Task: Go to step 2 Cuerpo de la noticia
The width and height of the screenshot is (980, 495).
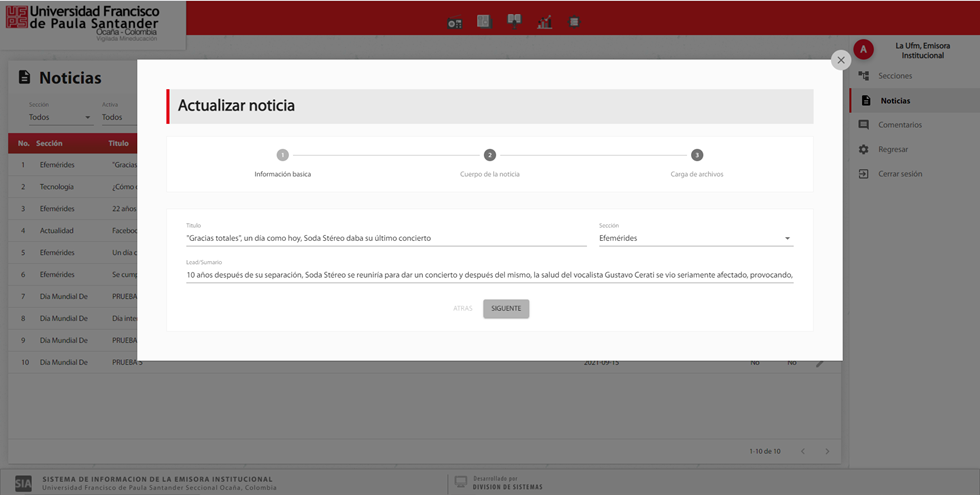Action: (x=489, y=155)
